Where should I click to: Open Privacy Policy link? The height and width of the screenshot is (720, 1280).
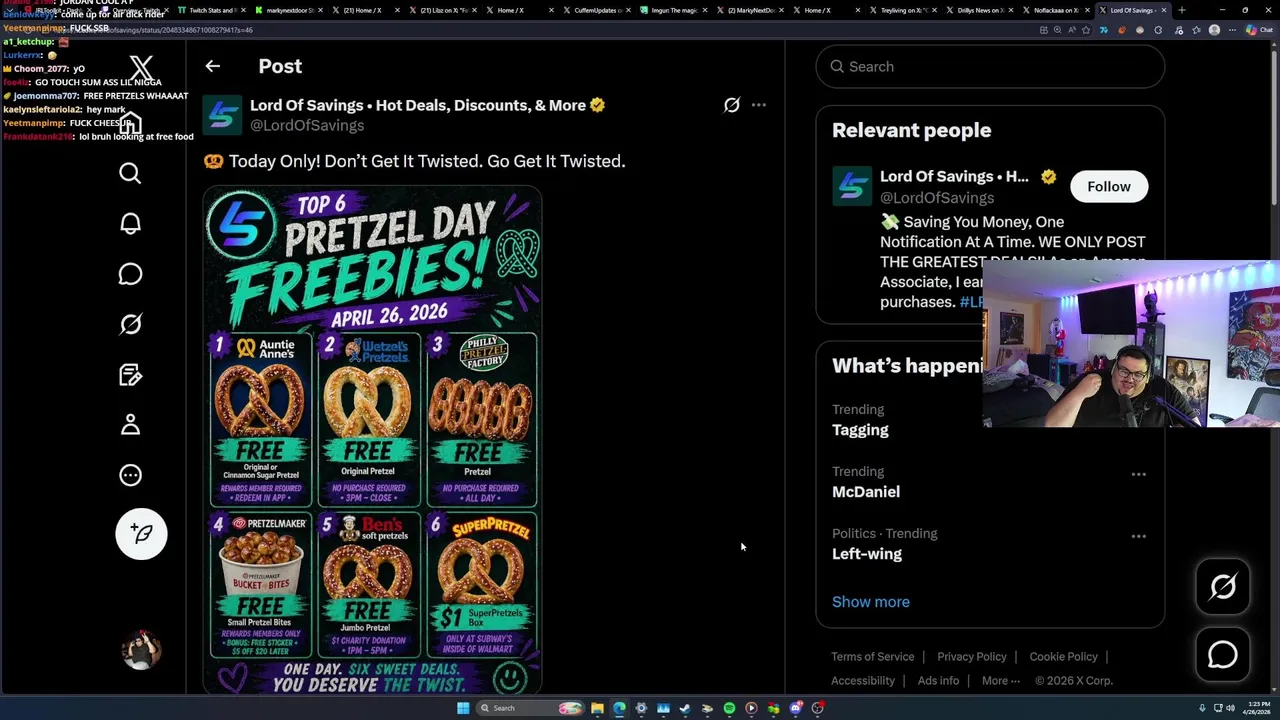[972, 657]
